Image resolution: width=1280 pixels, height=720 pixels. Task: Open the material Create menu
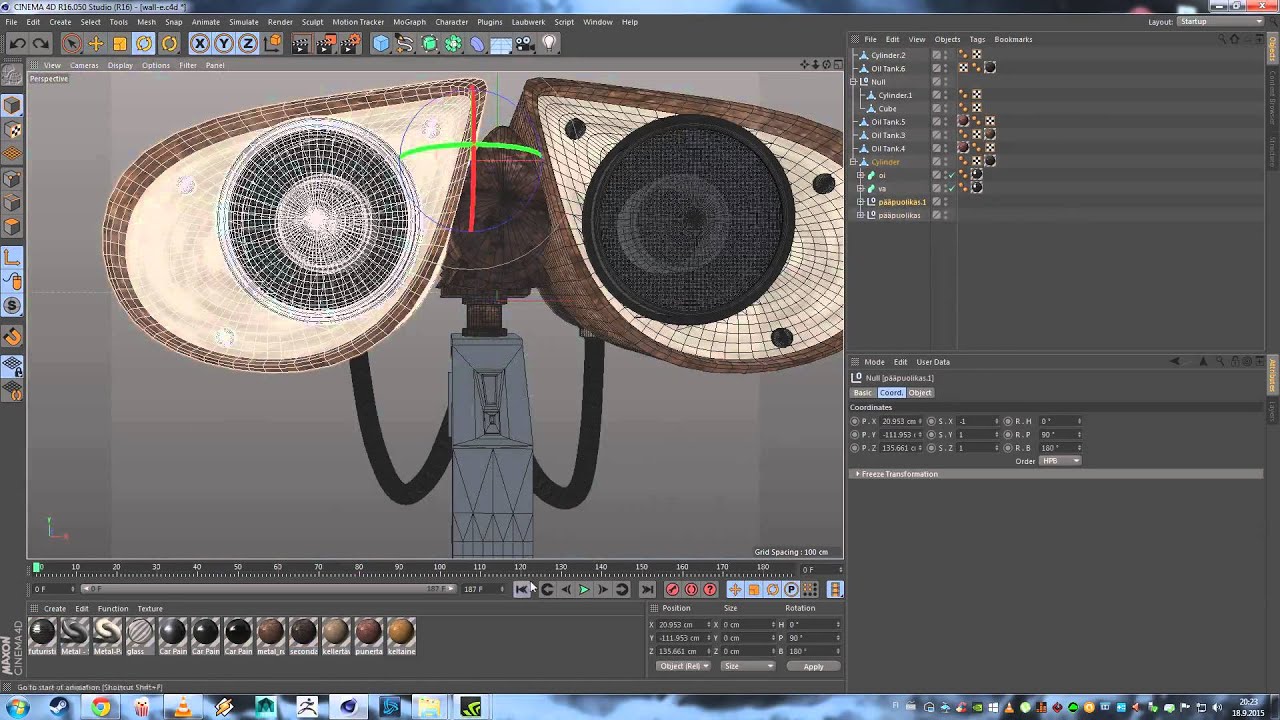(x=55, y=609)
